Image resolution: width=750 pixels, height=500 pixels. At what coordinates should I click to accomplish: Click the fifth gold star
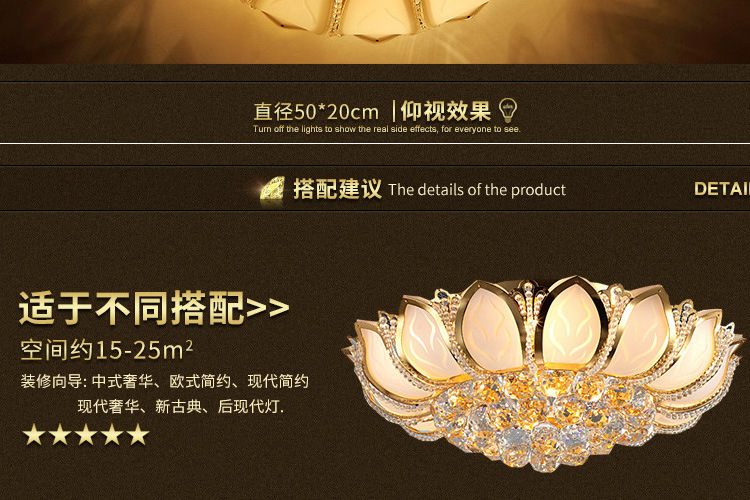(138, 434)
